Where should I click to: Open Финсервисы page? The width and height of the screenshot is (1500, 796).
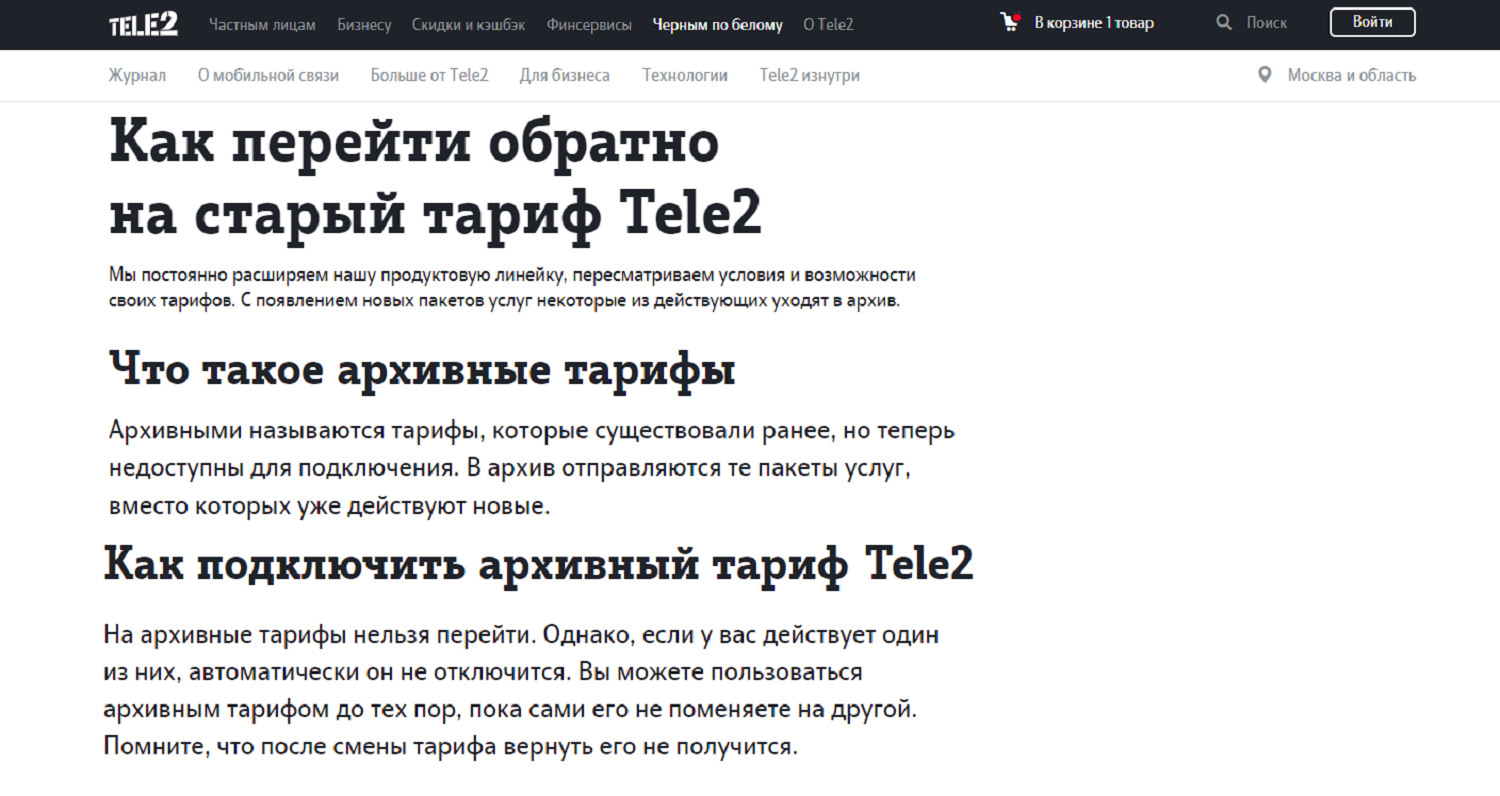(589, 24)
